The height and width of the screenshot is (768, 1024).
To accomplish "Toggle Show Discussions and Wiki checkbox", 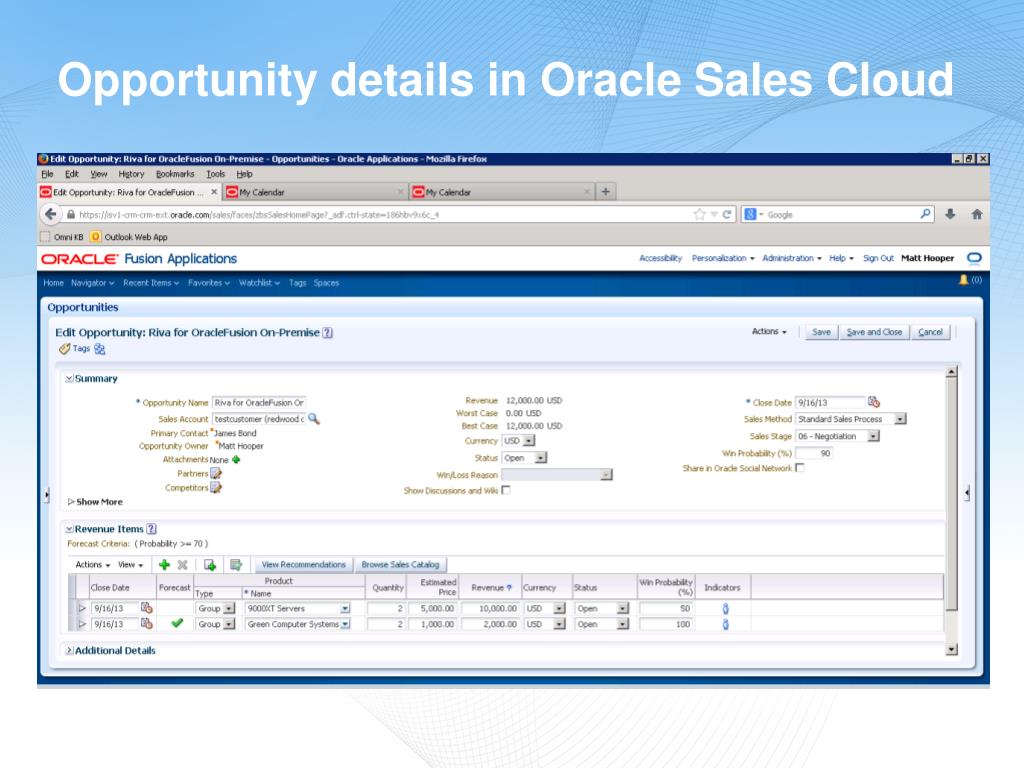I will pos(506,490).
